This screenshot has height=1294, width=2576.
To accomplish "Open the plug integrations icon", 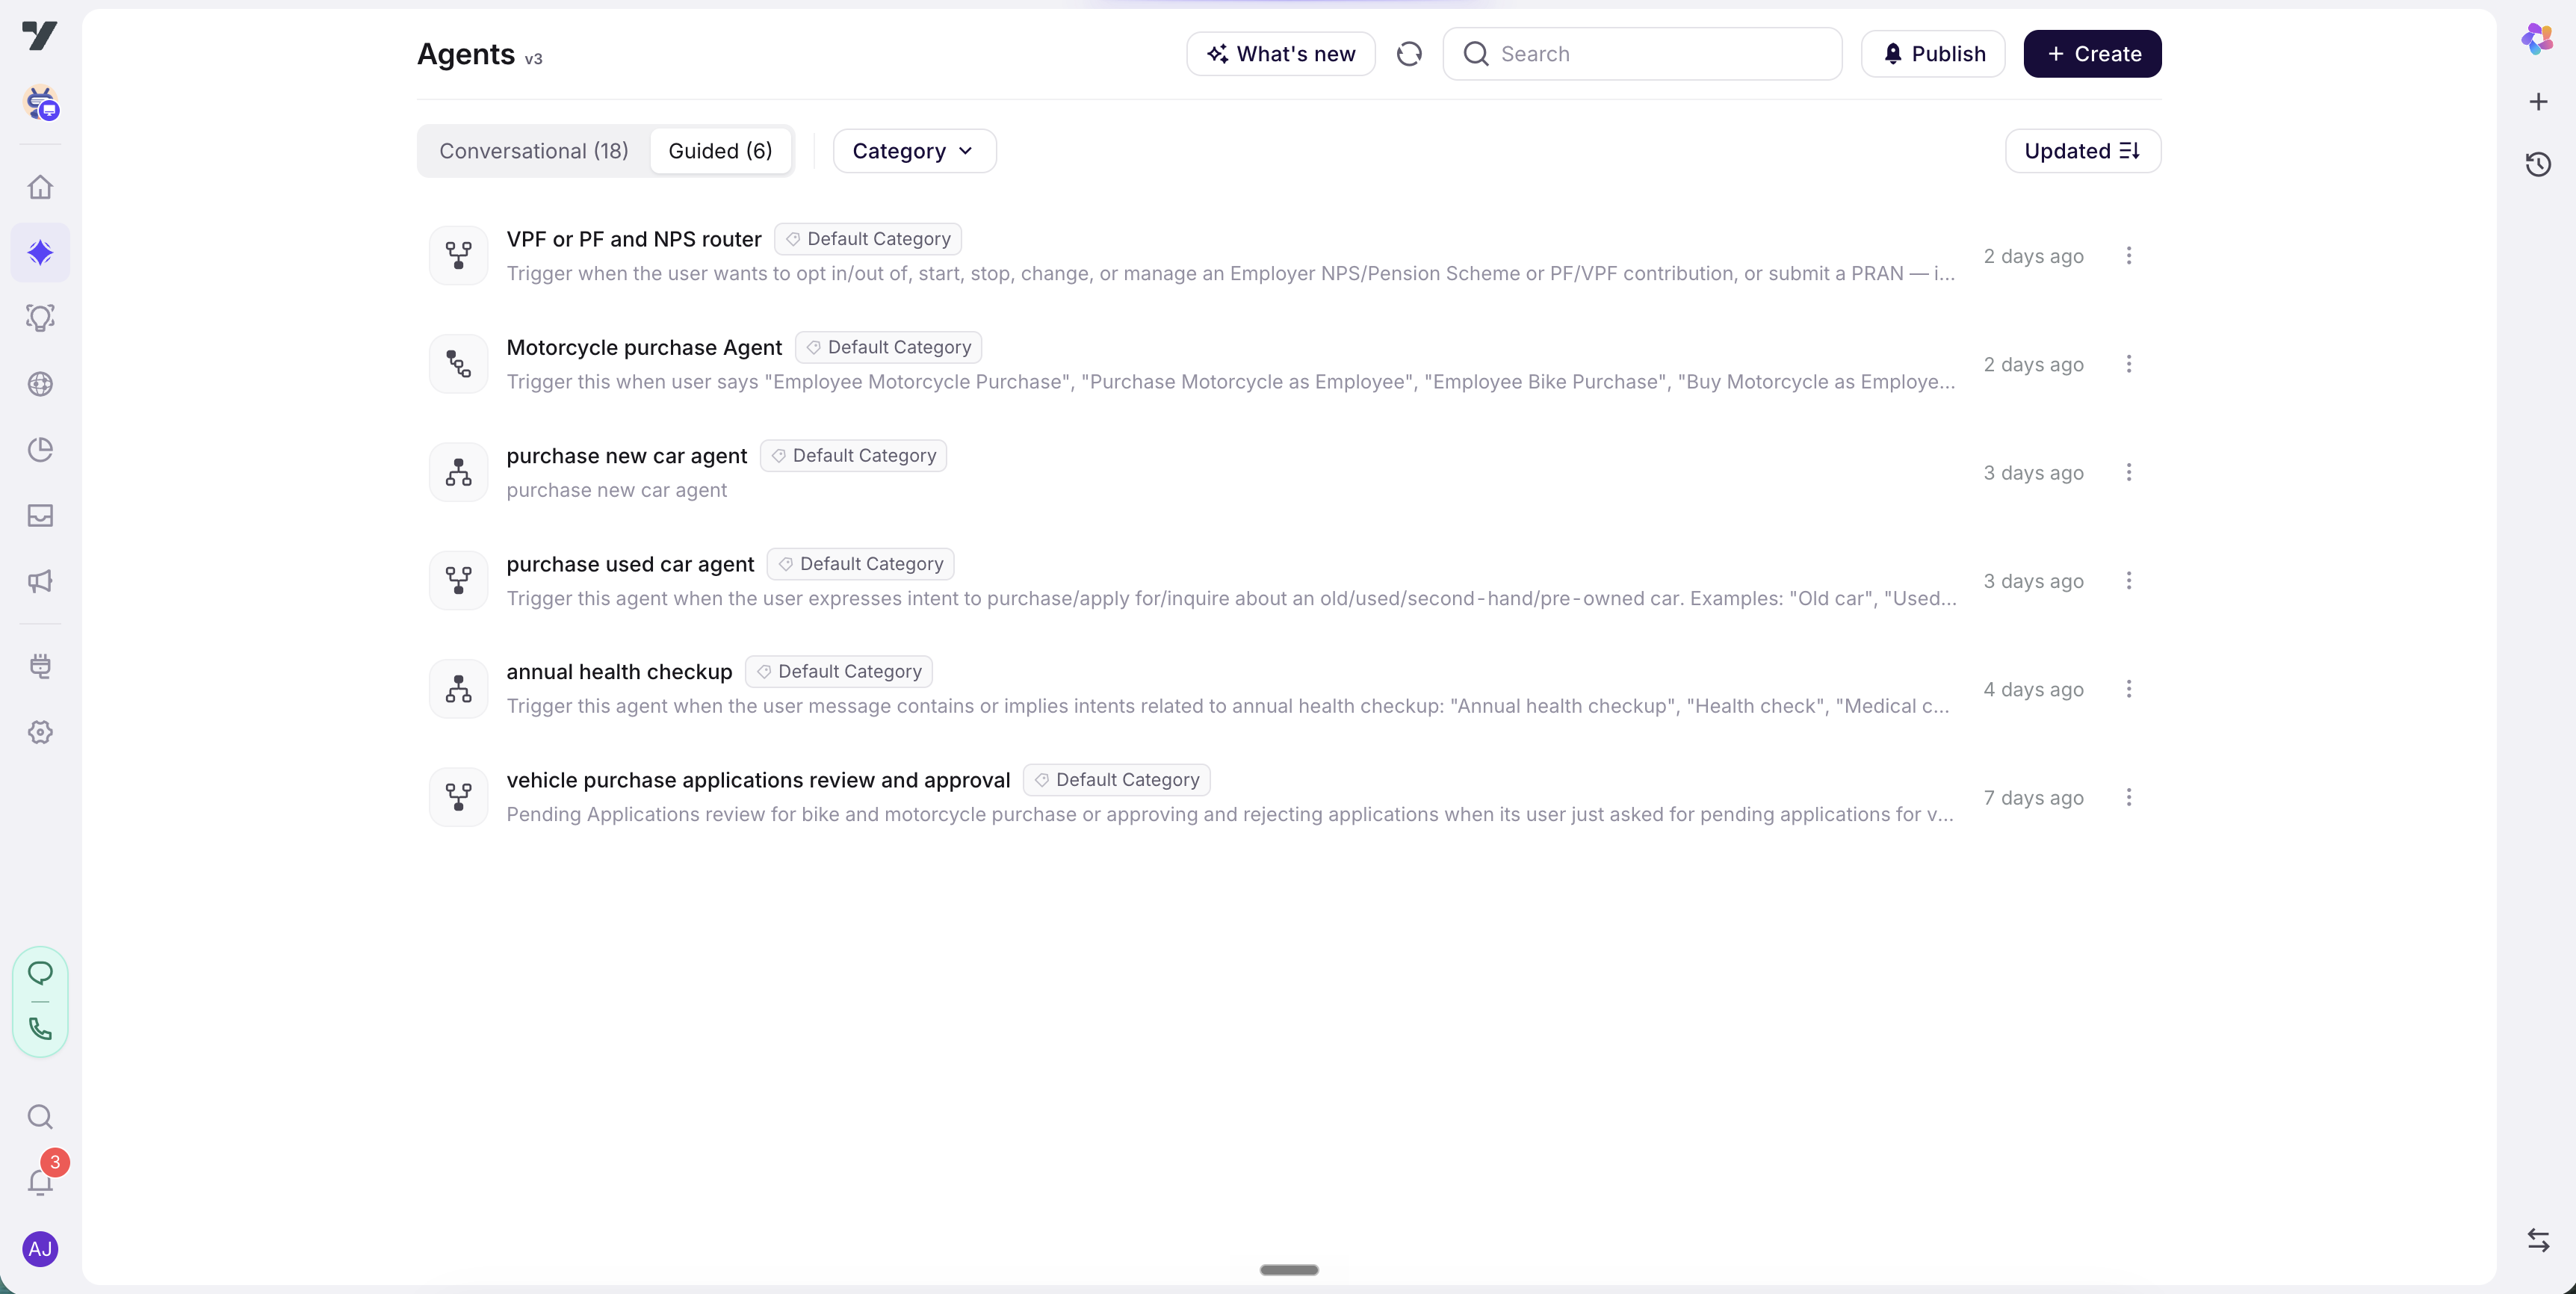I will (x=40, y=666).
